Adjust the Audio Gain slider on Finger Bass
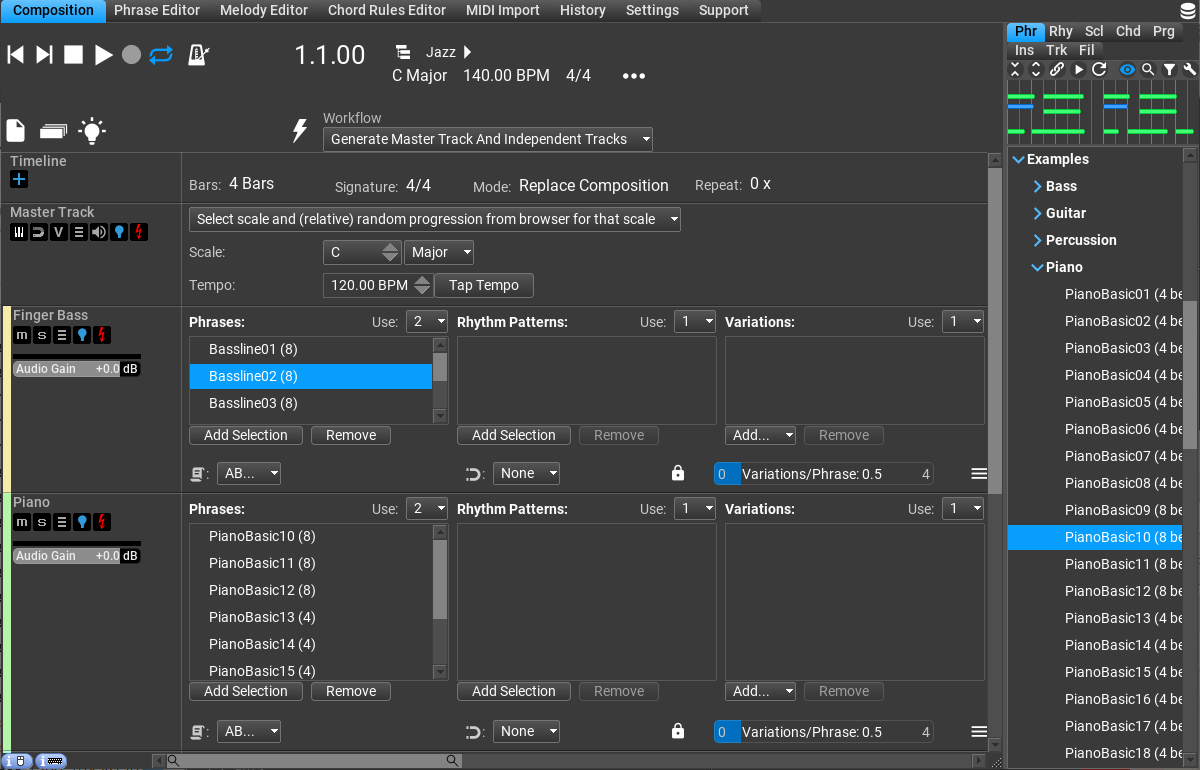The width and height of the screenshot is (1200, 770). [70, 368]
